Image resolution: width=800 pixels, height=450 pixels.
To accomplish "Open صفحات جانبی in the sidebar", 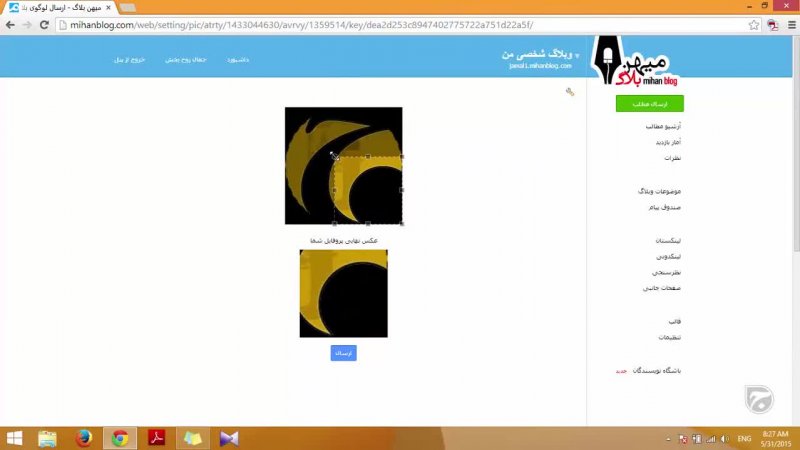I will tap(662, 288).
